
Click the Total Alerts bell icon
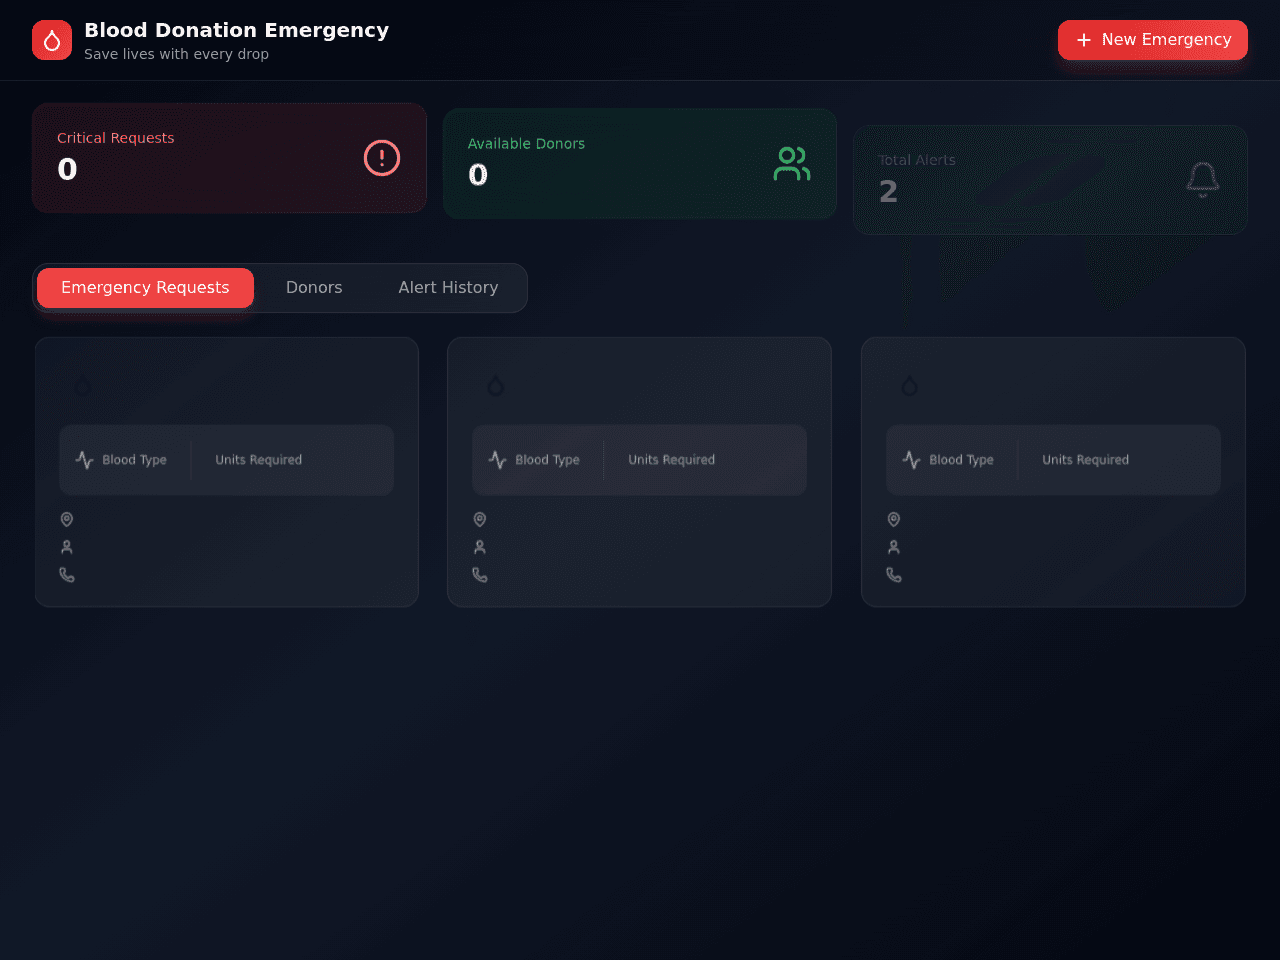click(1203, 180)
